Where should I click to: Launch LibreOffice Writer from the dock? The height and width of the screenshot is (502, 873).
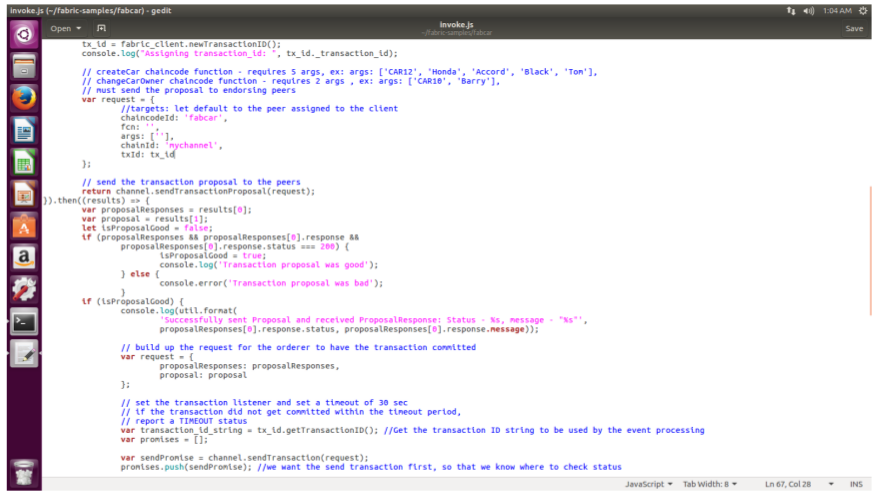22,130
